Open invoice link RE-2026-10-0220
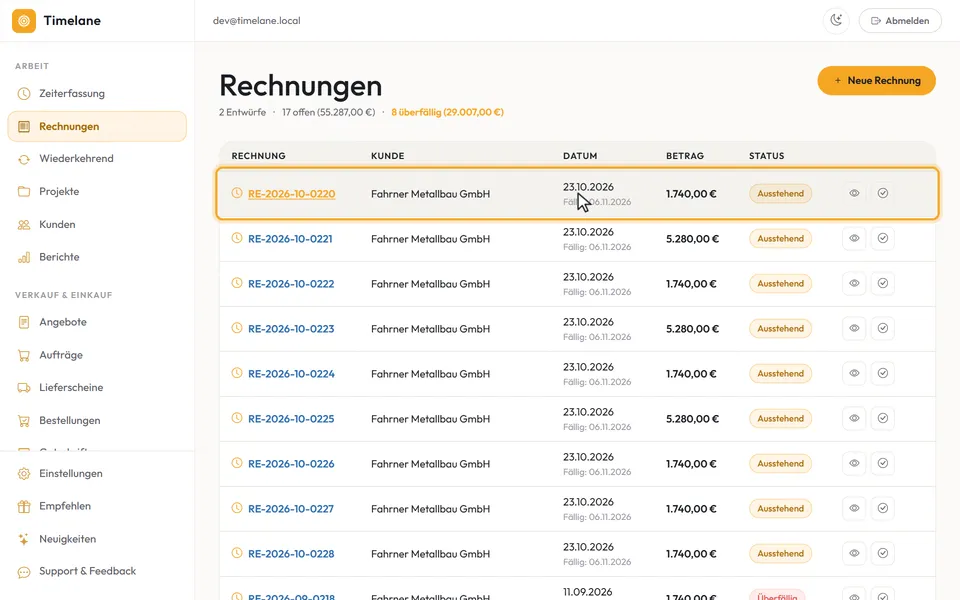The width and height of the screenshot is (960, 600). point(291,194)
